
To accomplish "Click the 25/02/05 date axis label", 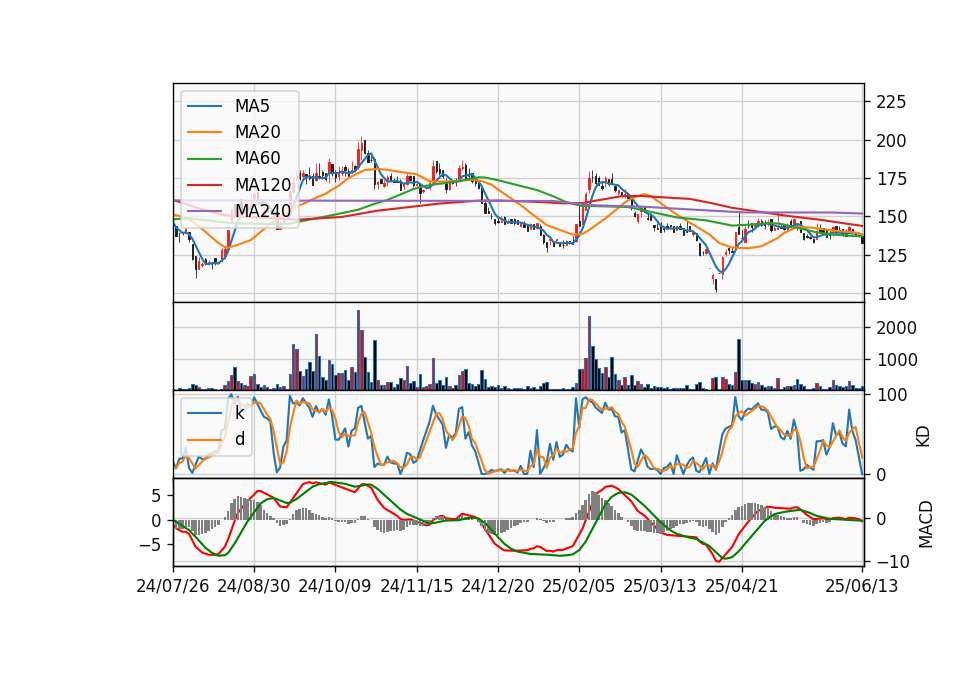I will [x=579, y=586].
